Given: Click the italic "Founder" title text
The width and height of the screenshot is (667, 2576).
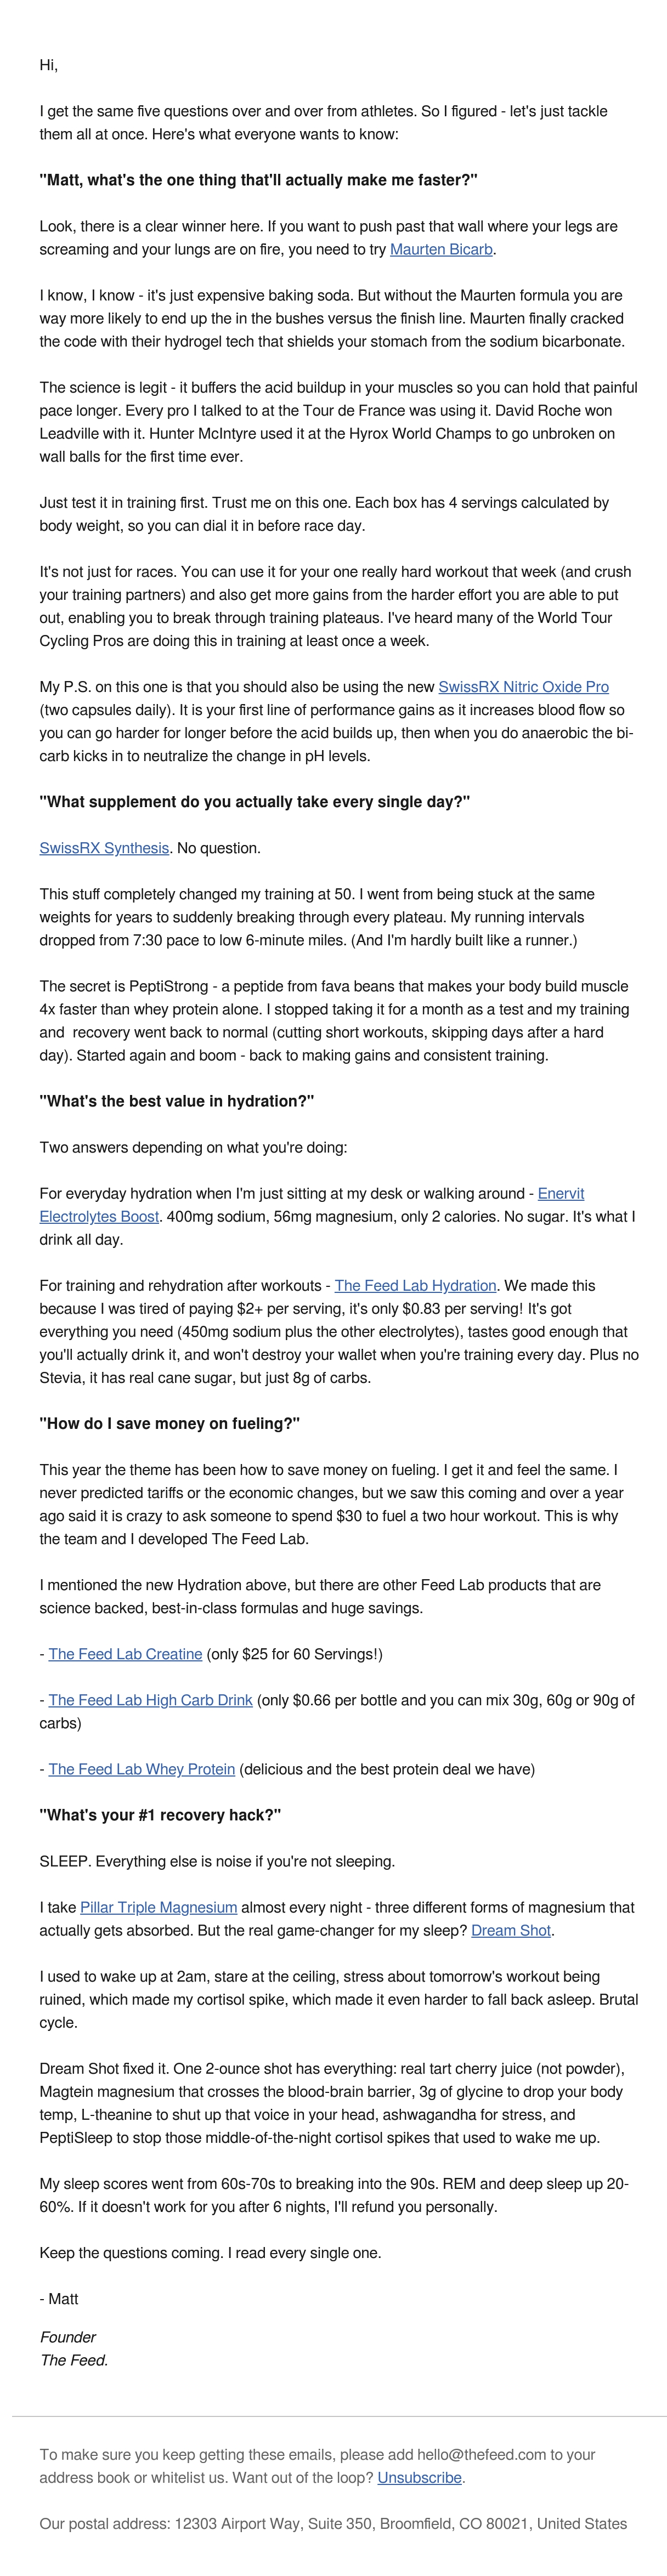Looking at the screenshot, I should [x=68, y=2337].
